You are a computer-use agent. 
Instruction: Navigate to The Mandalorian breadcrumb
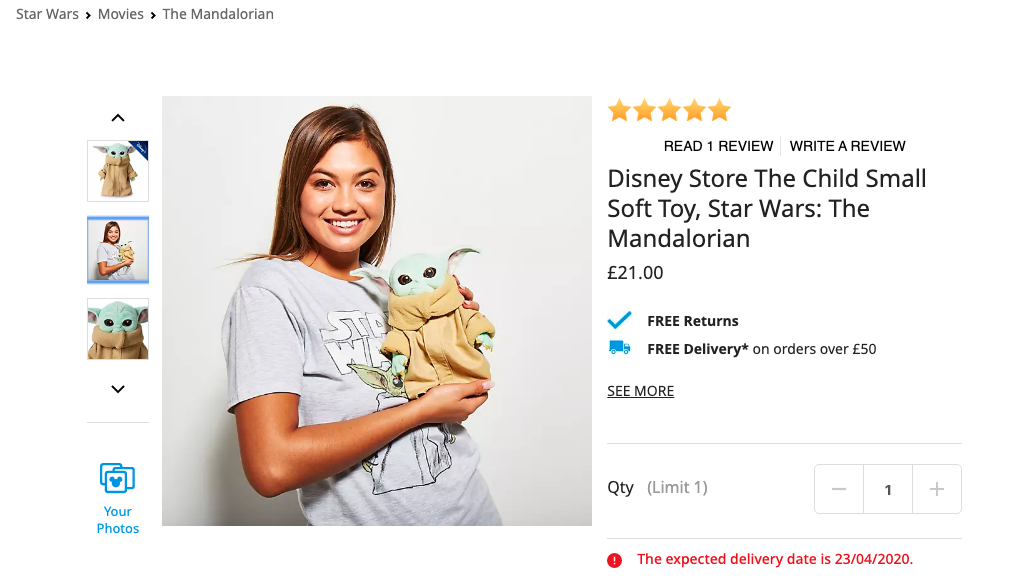[x=218, y=14]
